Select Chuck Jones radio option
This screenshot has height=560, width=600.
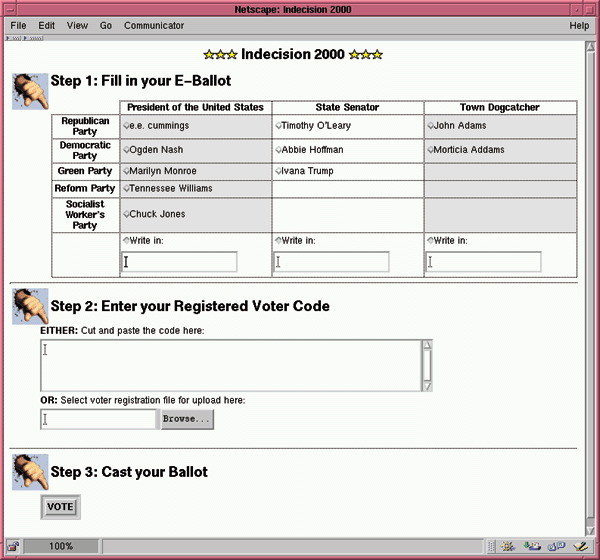tap(126, 214)
